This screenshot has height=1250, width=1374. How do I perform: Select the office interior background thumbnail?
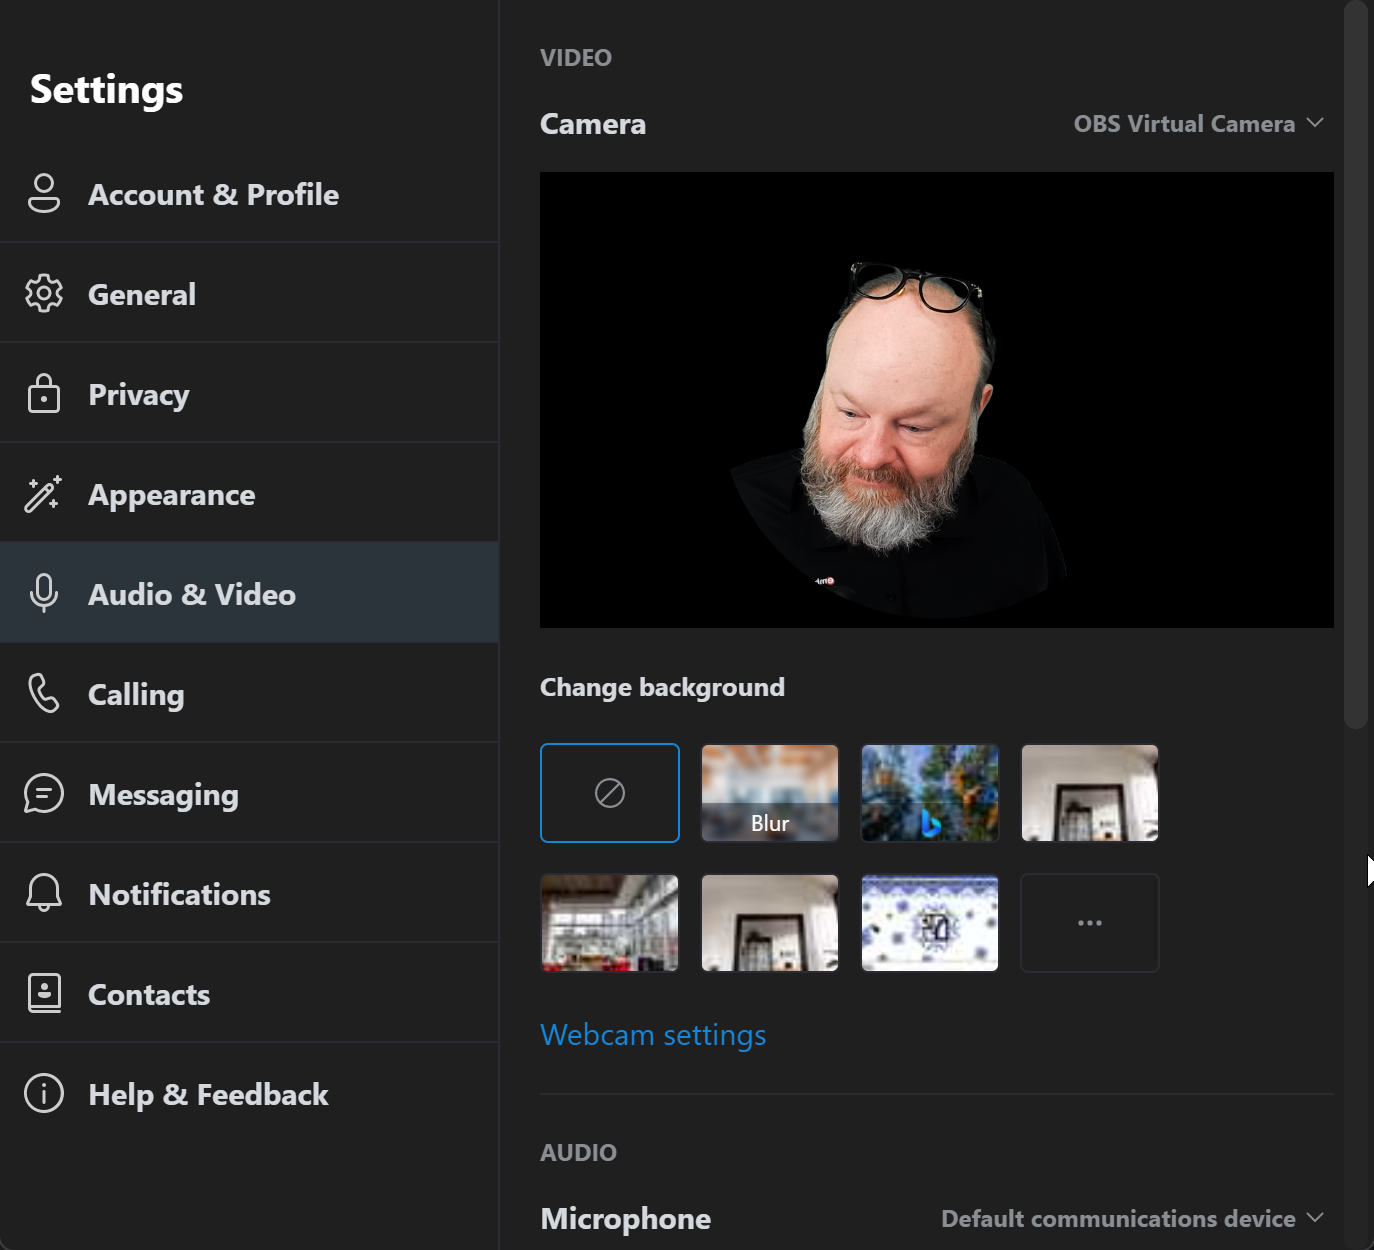[x=610, y=923]
